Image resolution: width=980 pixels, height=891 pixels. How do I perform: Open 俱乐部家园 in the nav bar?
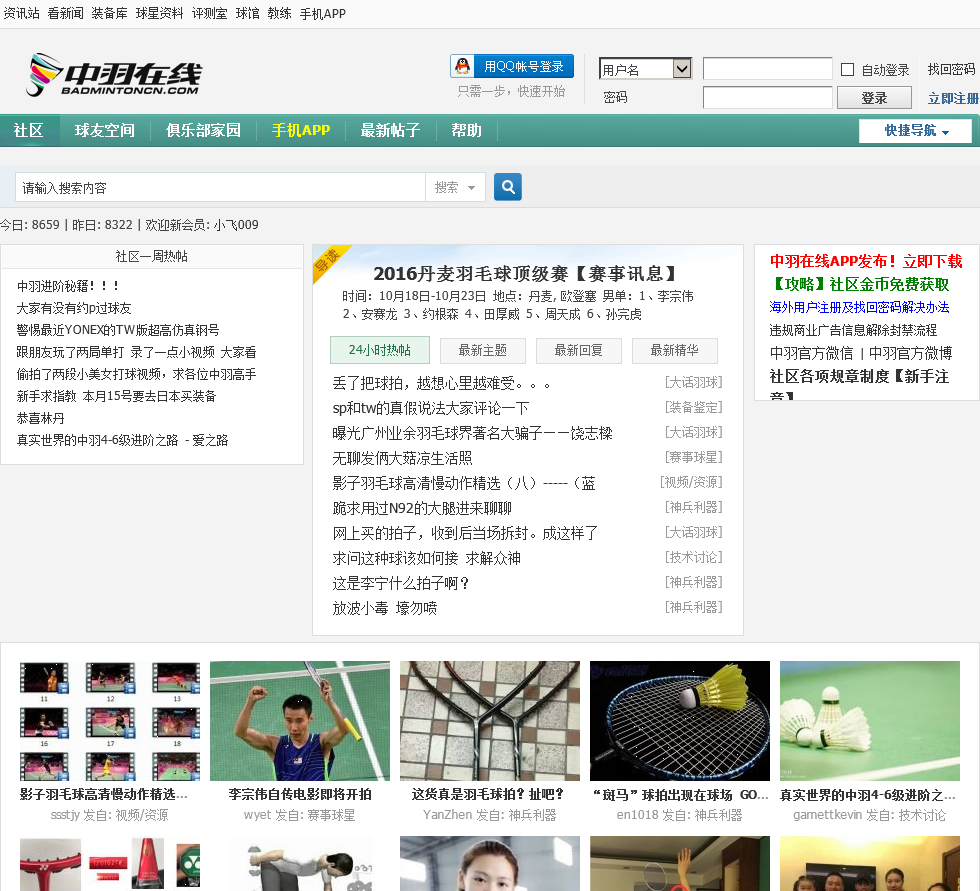click(x=203, y=131)
